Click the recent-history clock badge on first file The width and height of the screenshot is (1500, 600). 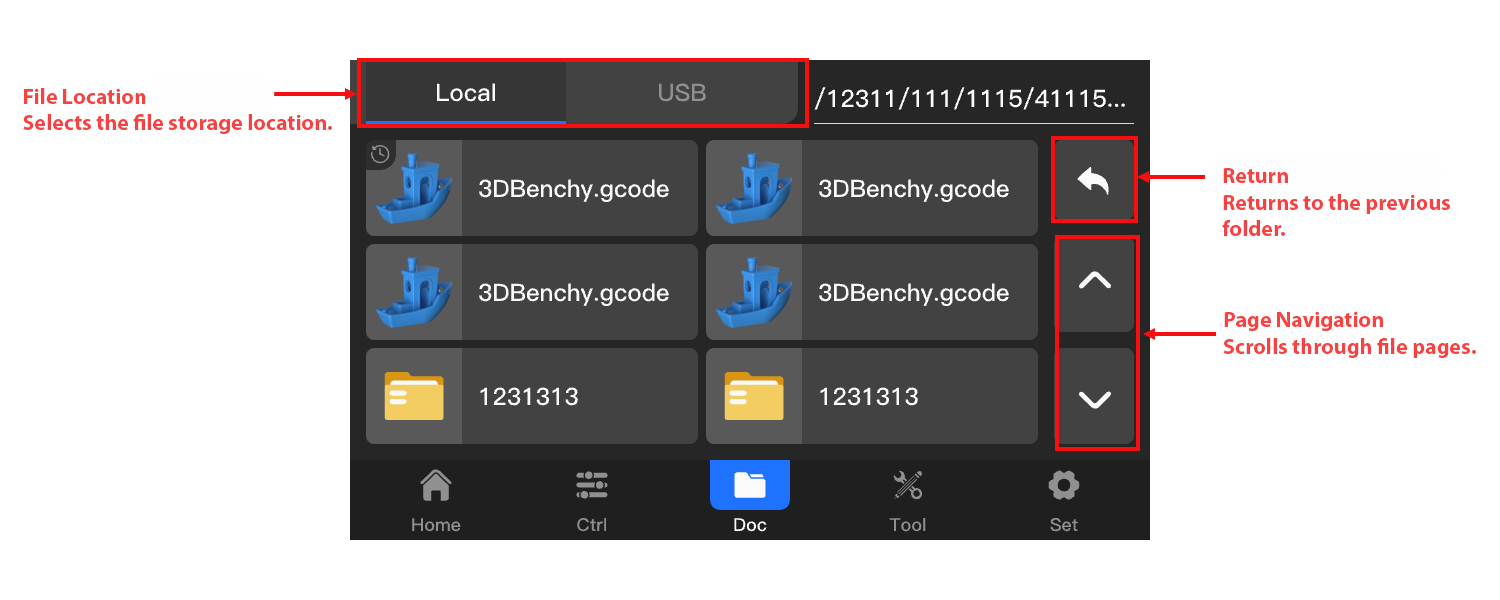point(380,154)
